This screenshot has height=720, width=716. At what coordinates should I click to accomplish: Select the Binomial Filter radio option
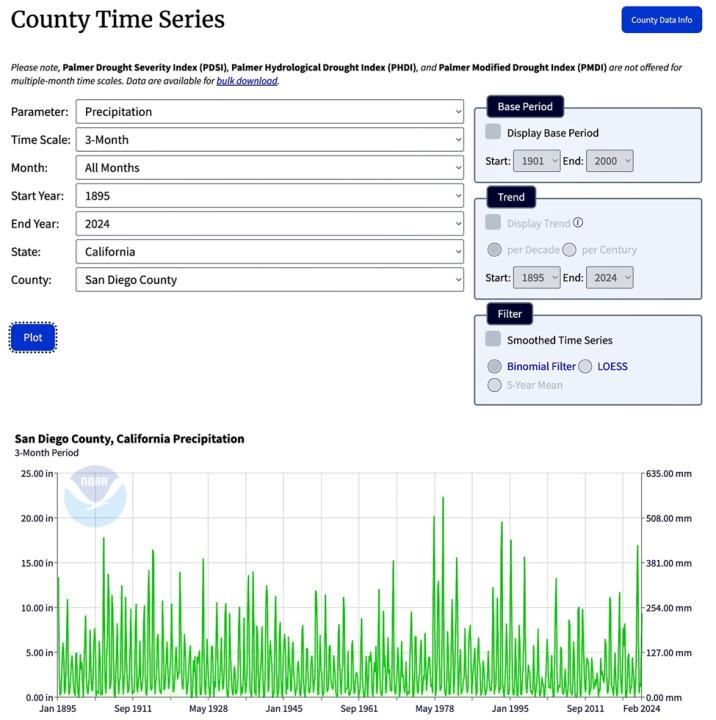[494, 366]
